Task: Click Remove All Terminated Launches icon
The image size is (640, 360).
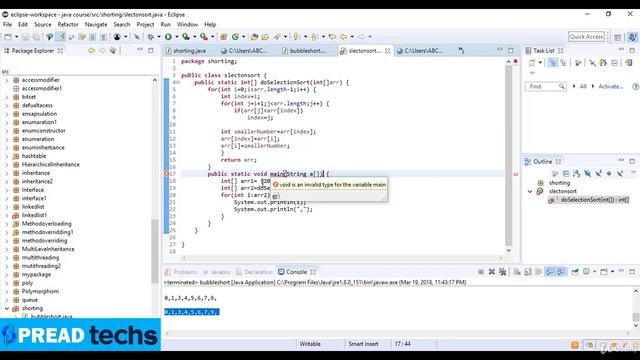Action: pos(502,272)
